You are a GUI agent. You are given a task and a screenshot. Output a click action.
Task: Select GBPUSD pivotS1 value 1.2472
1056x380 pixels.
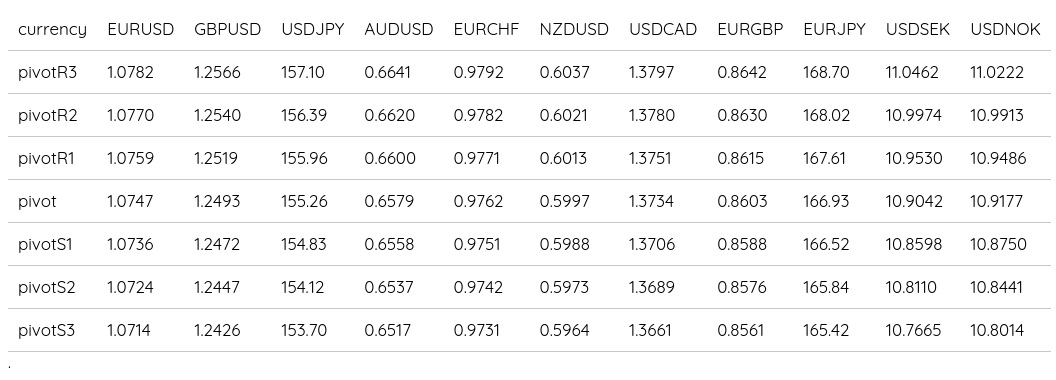click(217, 244)
